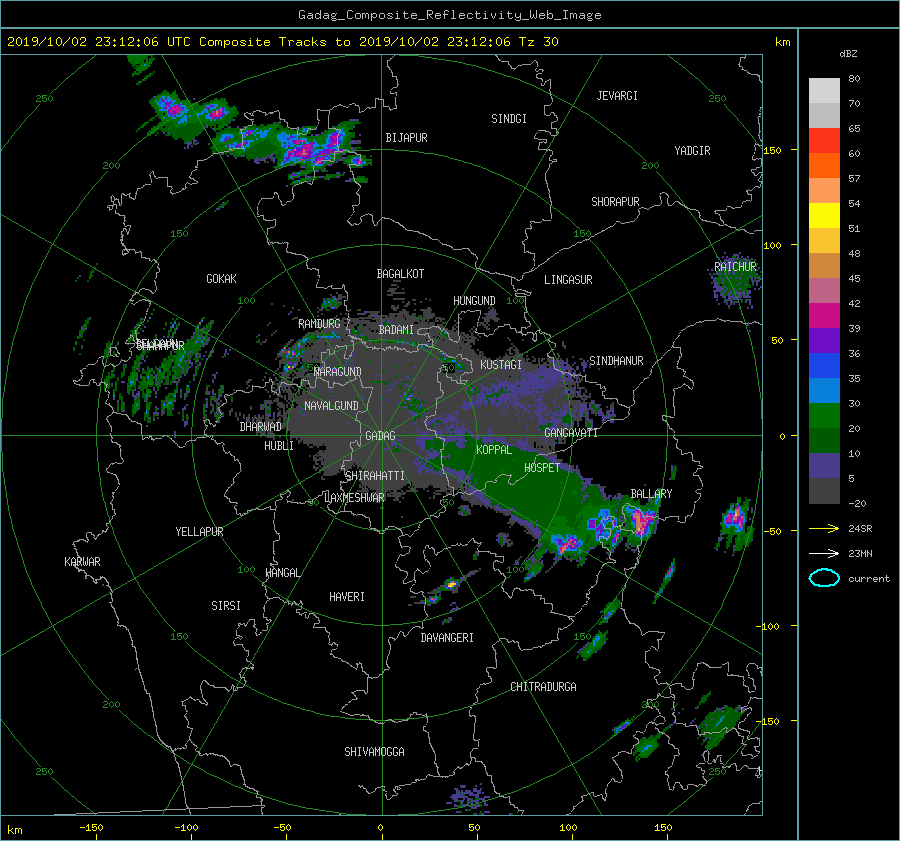Viewport: 900px width, 841px height.
Task: Click the dBZ legend heading
Action: pyautogui.click(x=848, y=54)
